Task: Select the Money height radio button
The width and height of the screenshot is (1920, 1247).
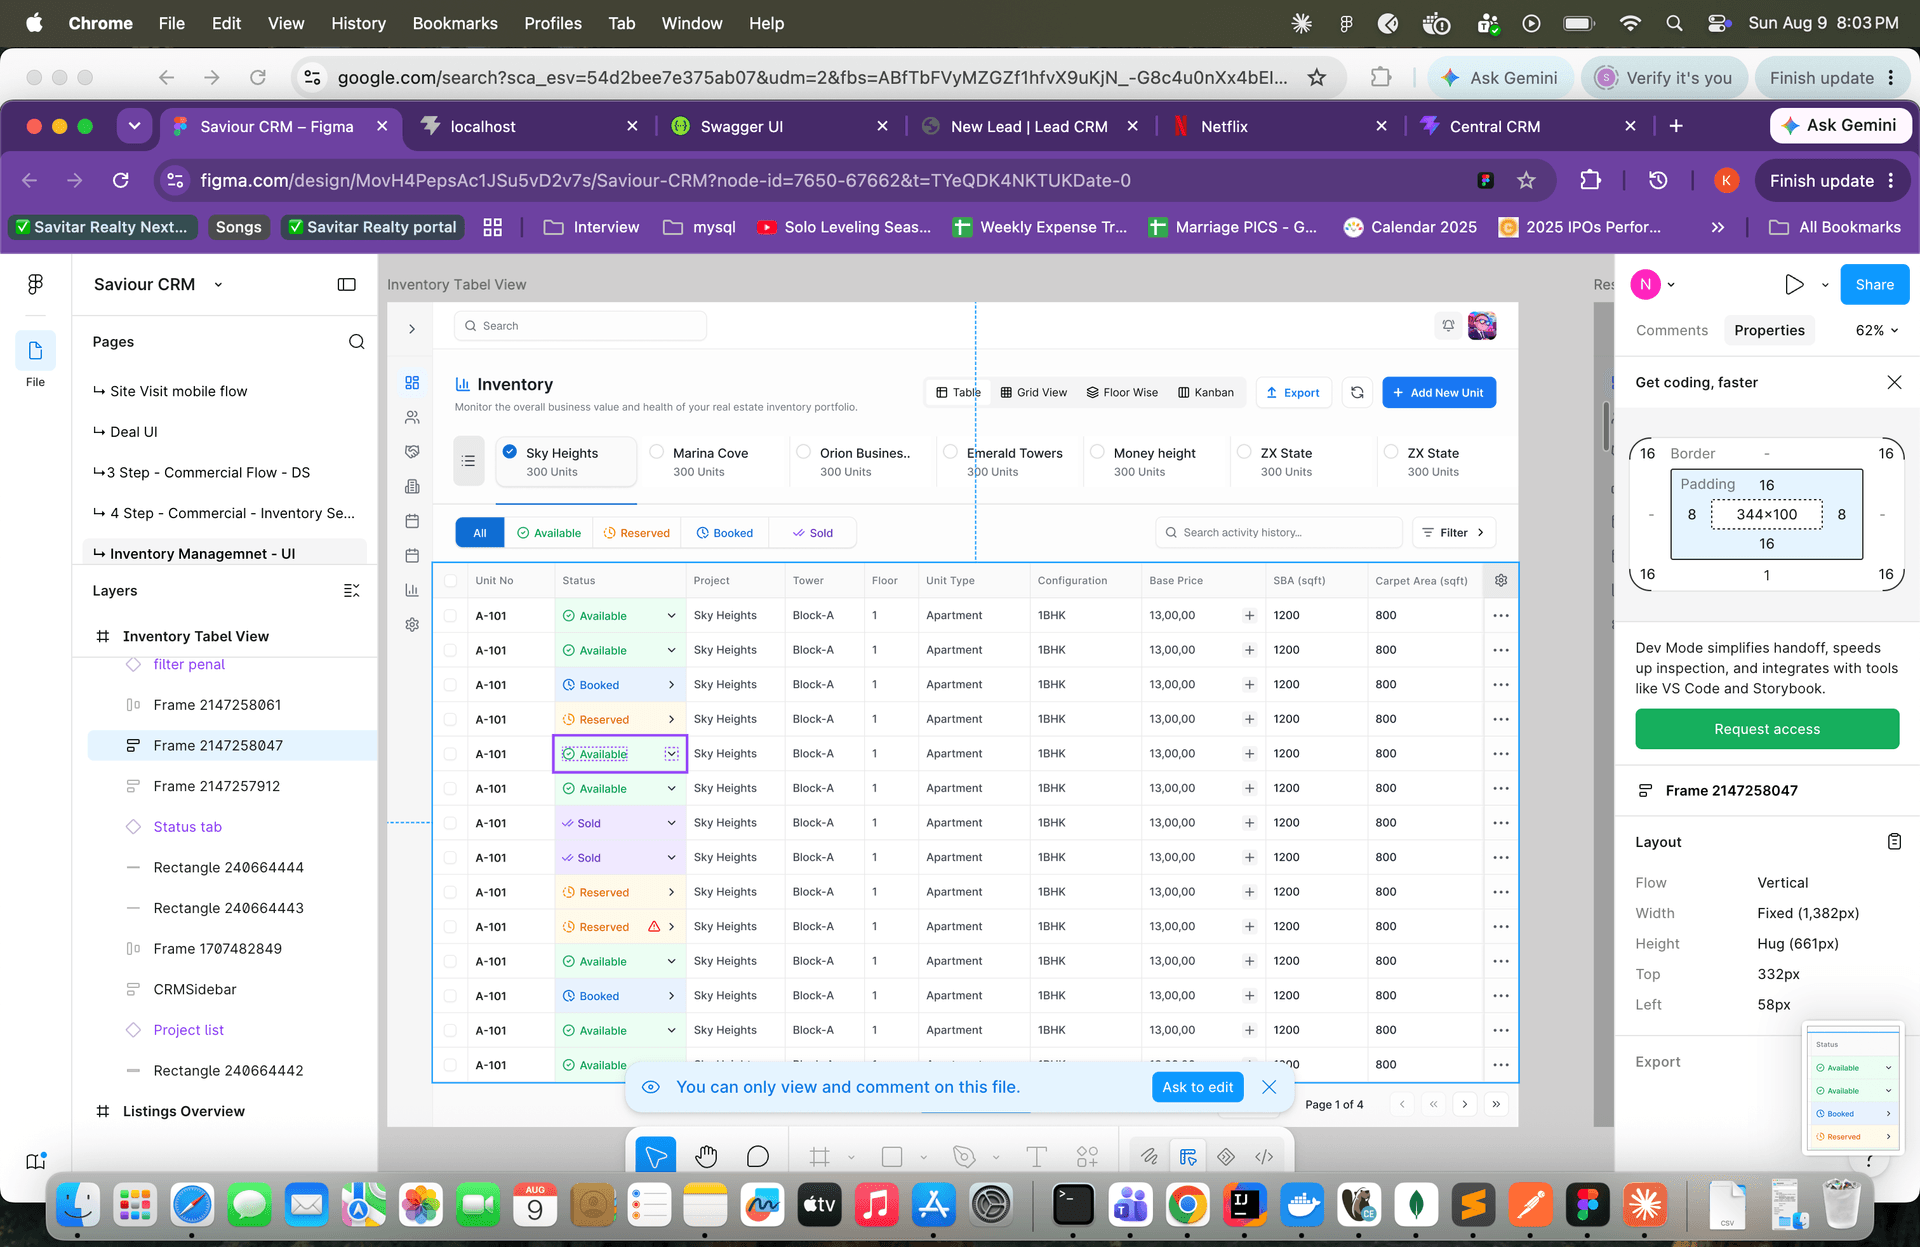Action: point(1098,452)
